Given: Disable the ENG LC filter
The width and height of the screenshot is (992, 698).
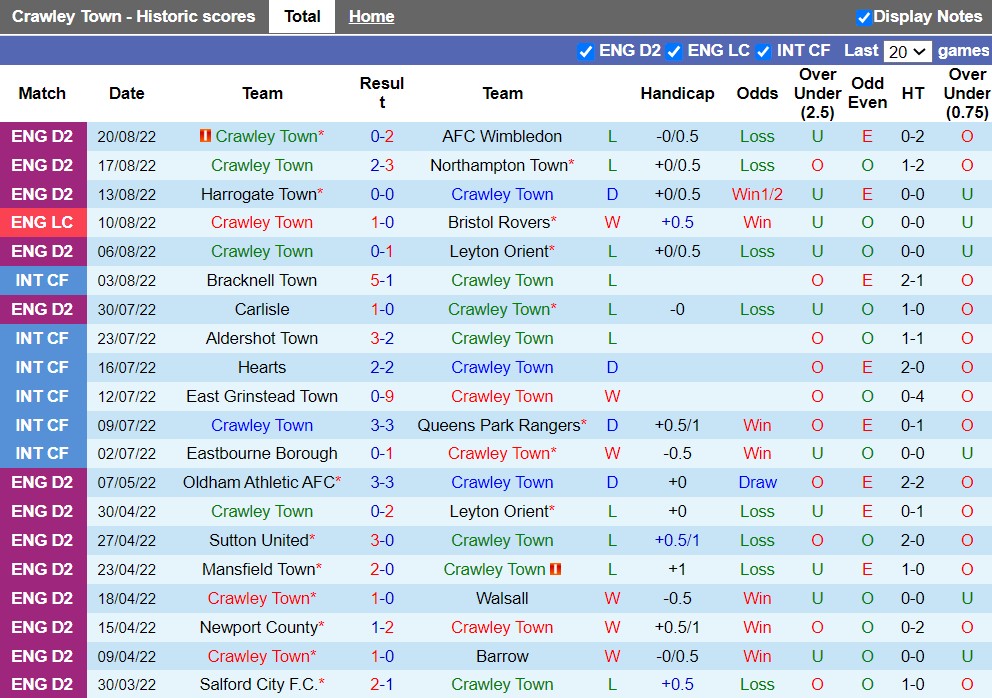Looking at the screenshot, I should click(675, 50).
